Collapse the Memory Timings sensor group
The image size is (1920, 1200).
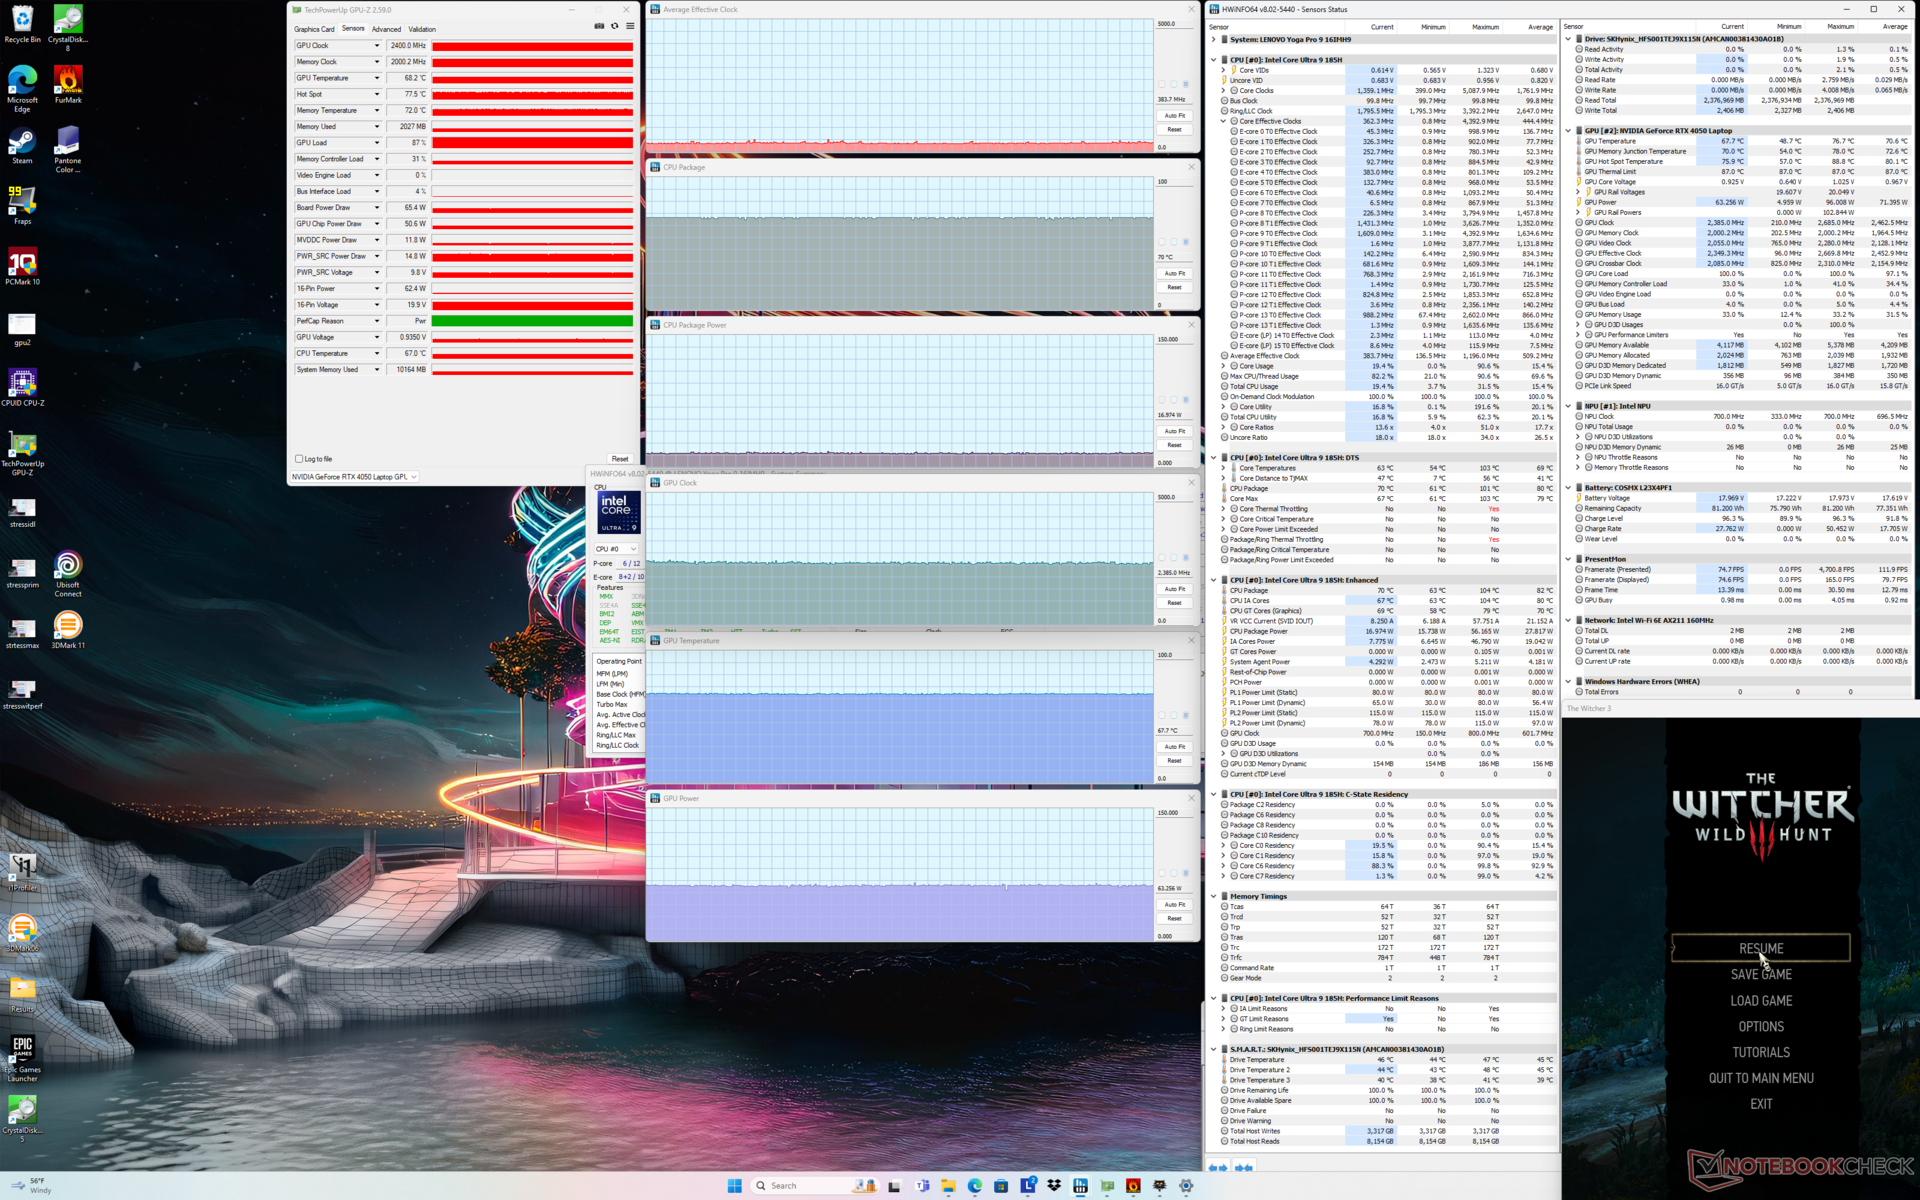coord(1214,896)
